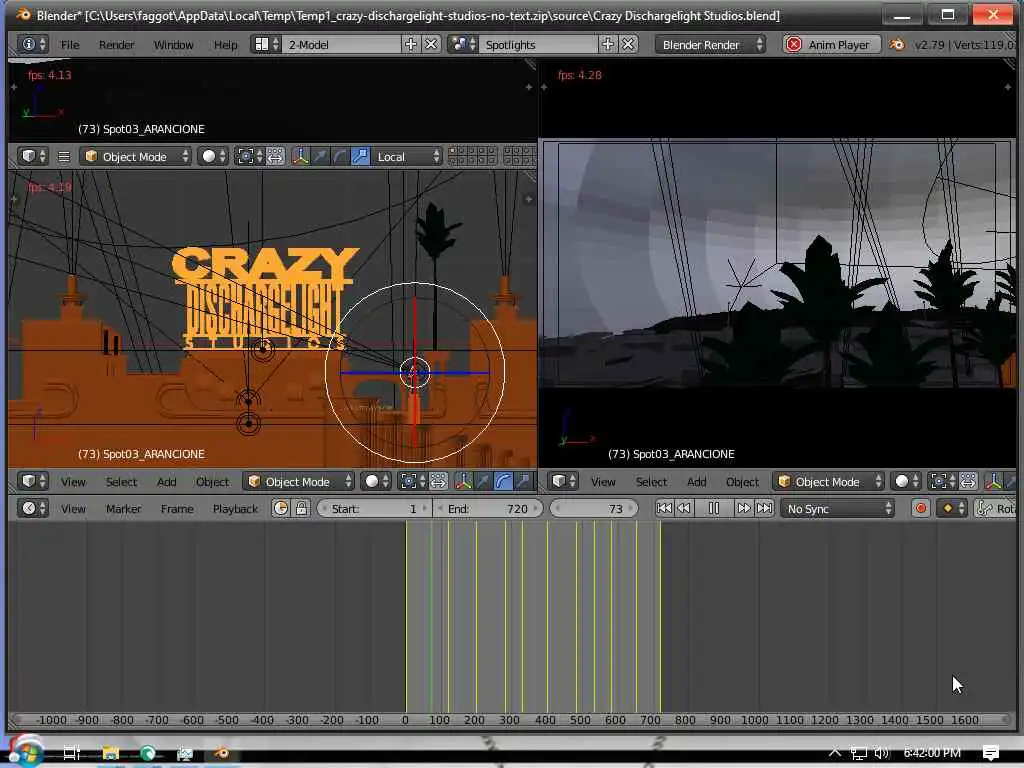The width and height of the screenshot is (1024, 768).
Task: Open pivot point selector in left viewport
Action: [x=412, y=482]
